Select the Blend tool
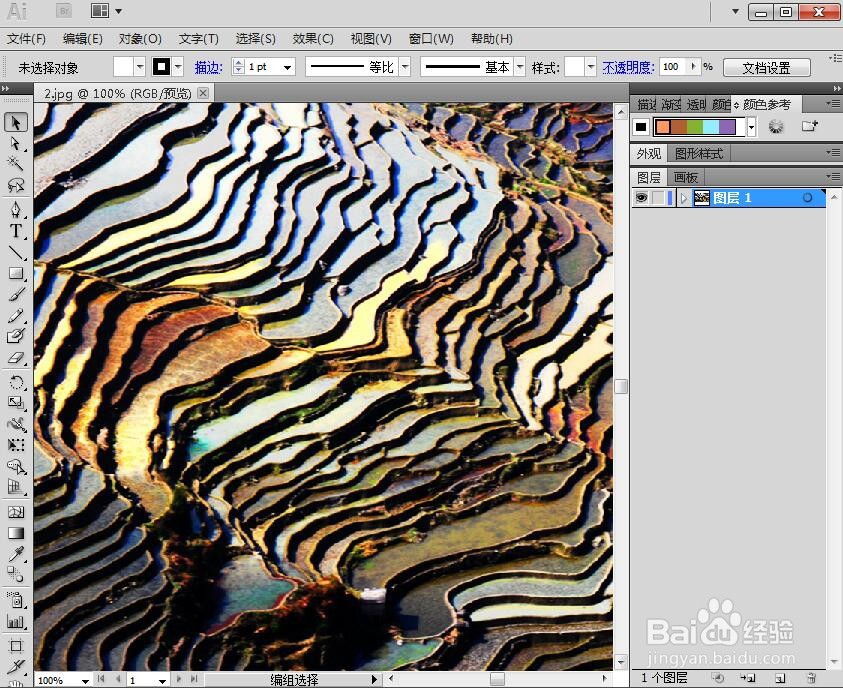This screenshot has width=843, height=688. (x=16, y=575)
